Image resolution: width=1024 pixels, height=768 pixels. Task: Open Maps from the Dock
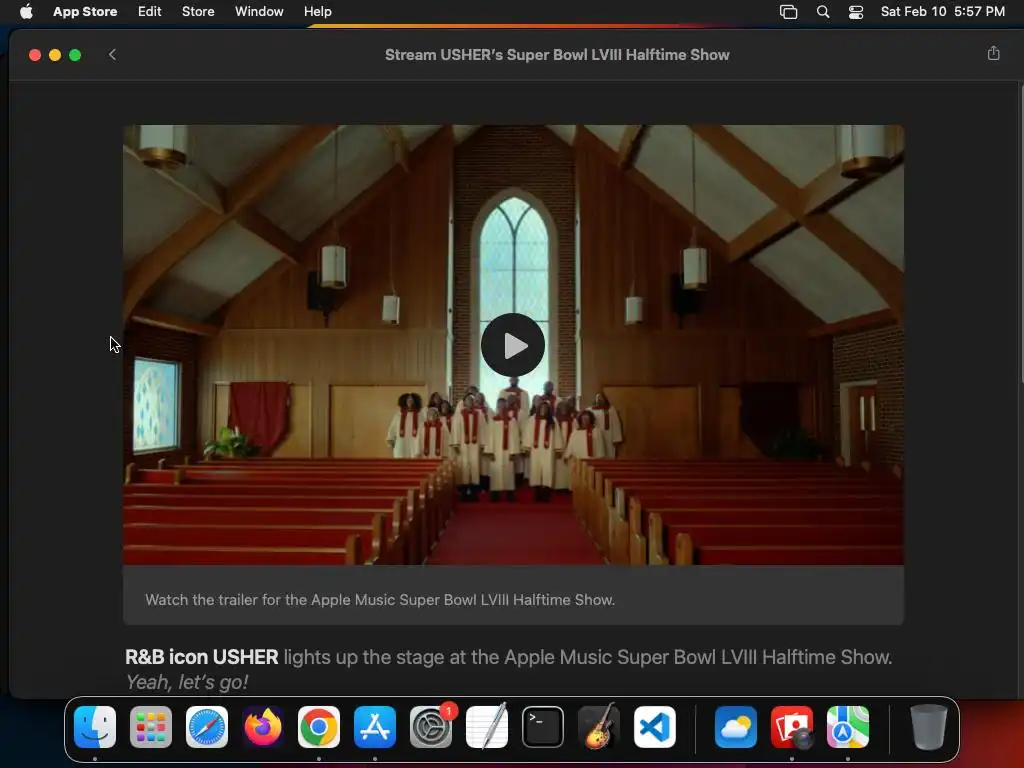point(848,727)
